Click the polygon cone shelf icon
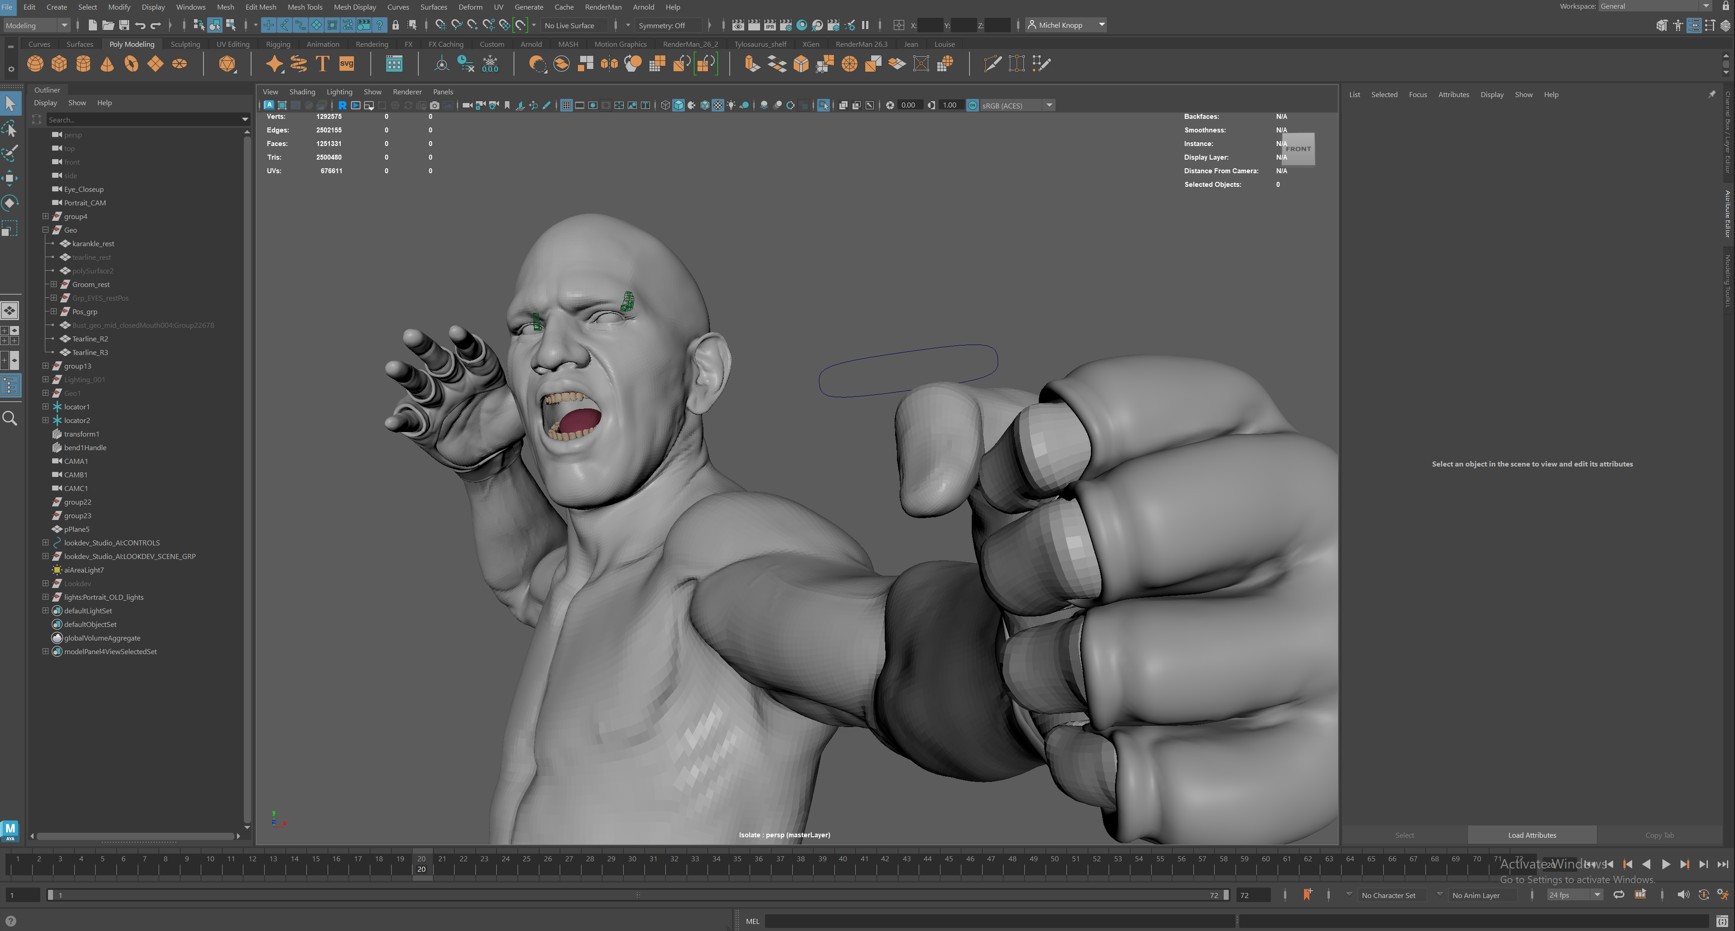 point(107,64)
